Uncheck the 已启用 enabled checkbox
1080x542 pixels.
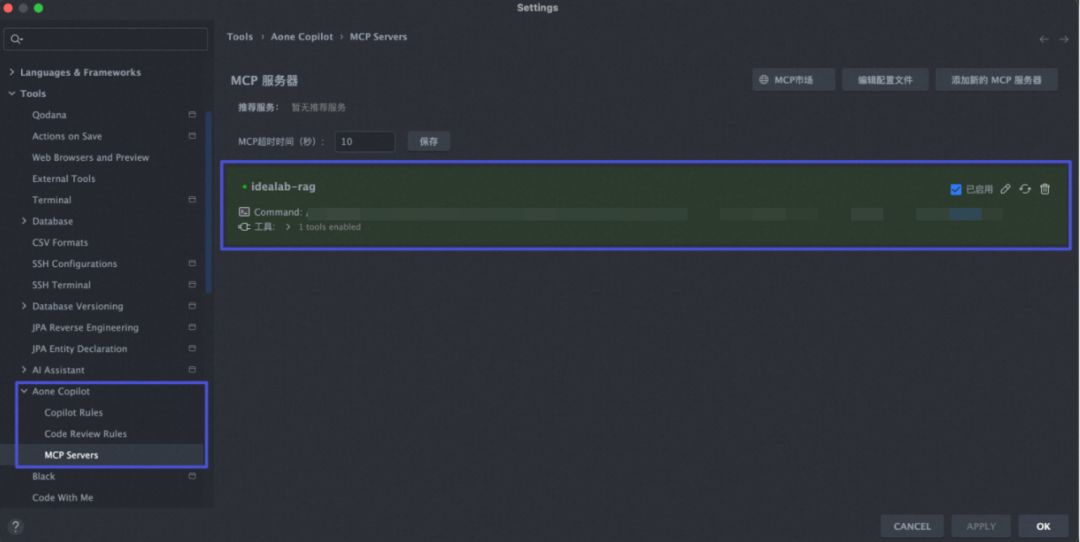click(x=955, y=189)
